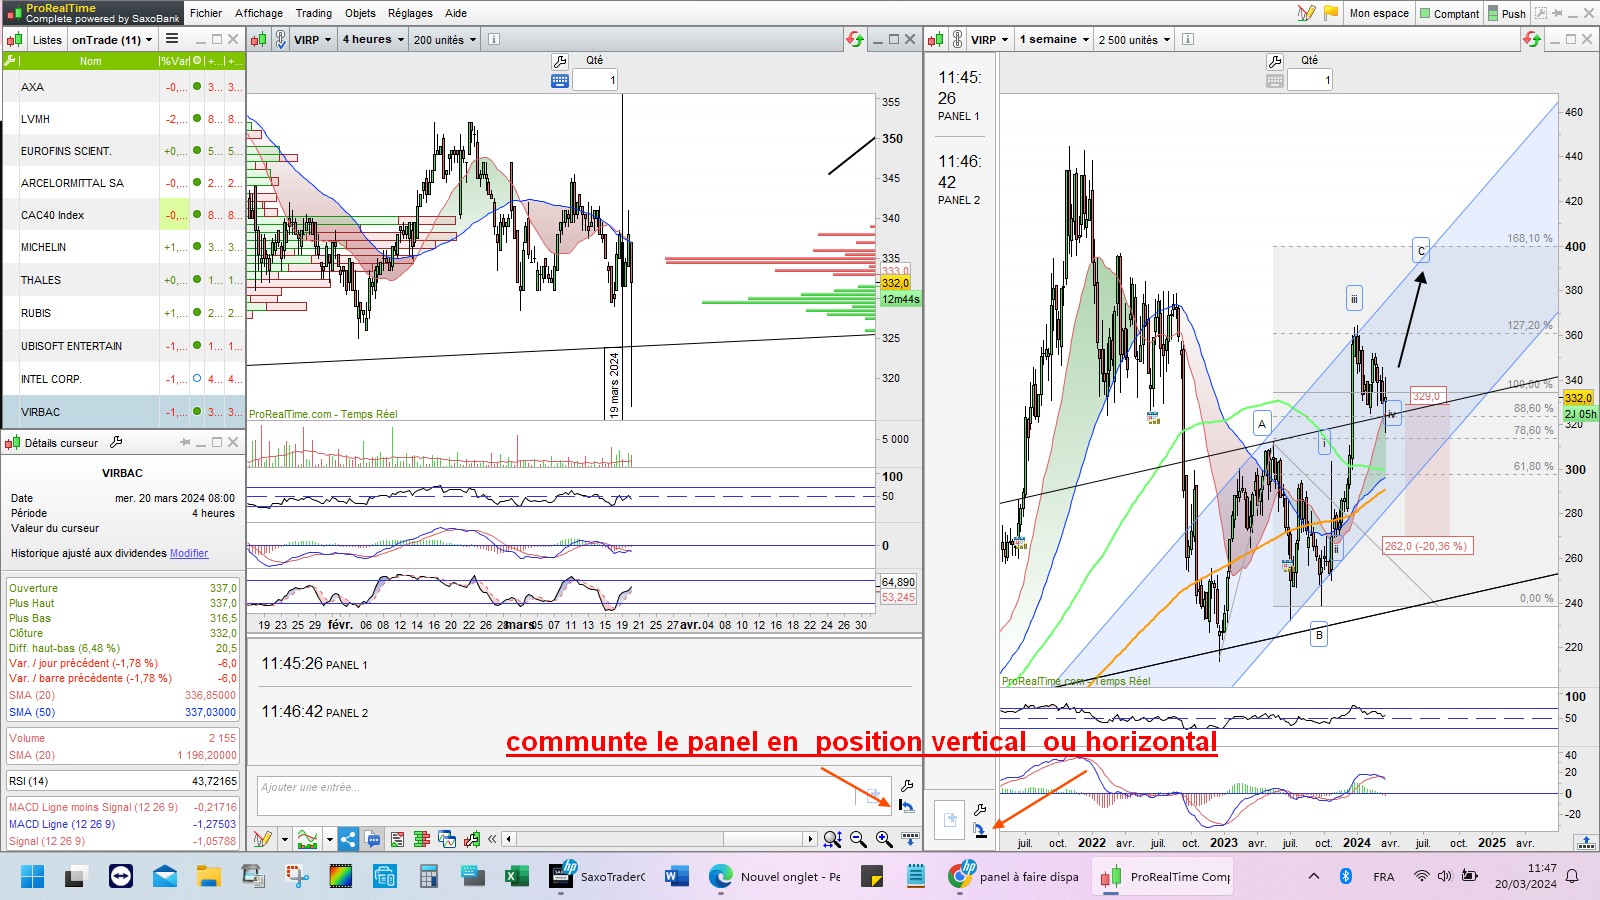Select ARCELORMITTAL SA in the watchlist

pos(123,183)
